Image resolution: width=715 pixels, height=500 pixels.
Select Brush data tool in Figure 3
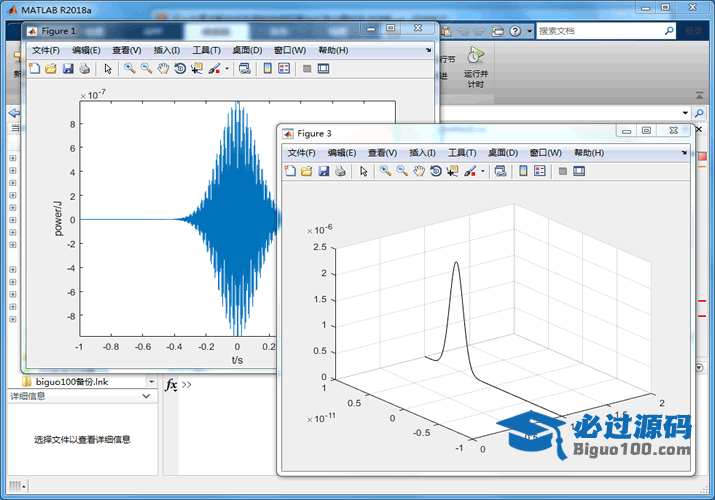(470, 171)
